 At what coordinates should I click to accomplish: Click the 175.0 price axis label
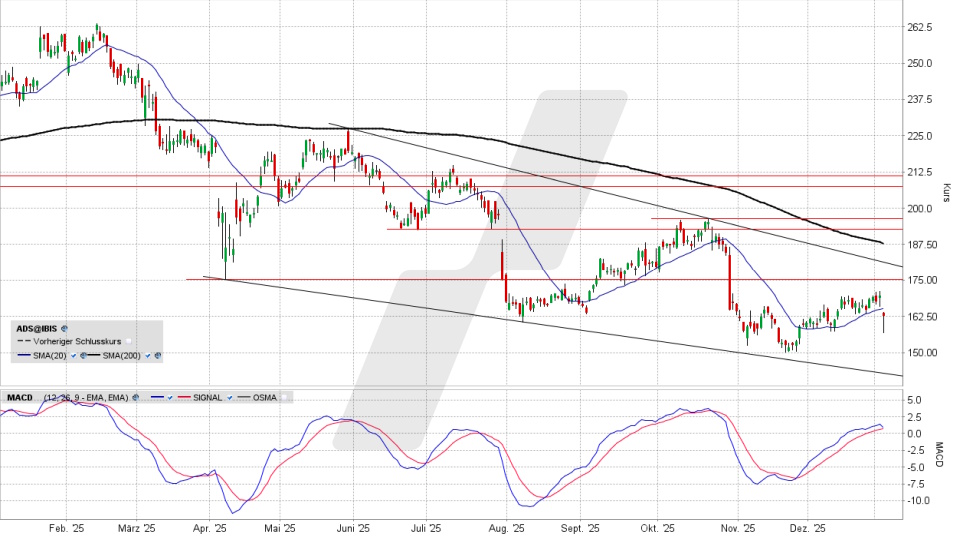point(920,280)
